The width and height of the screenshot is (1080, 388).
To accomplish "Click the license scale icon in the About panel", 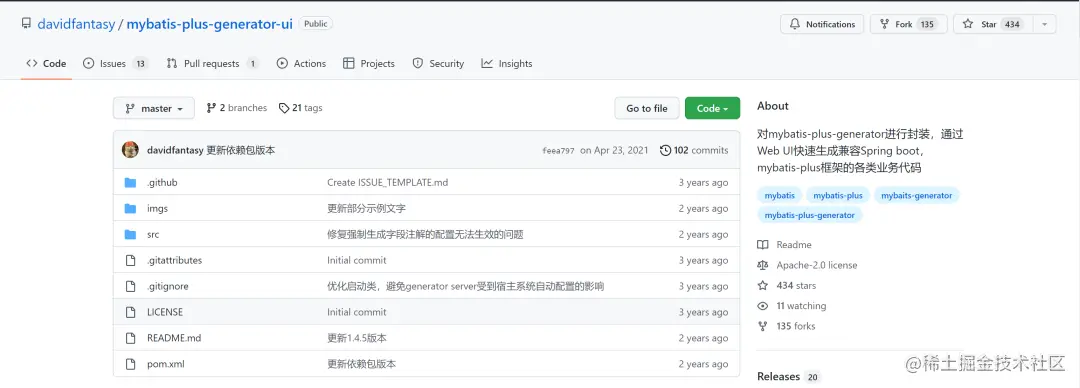I will (x=762, y=265).
